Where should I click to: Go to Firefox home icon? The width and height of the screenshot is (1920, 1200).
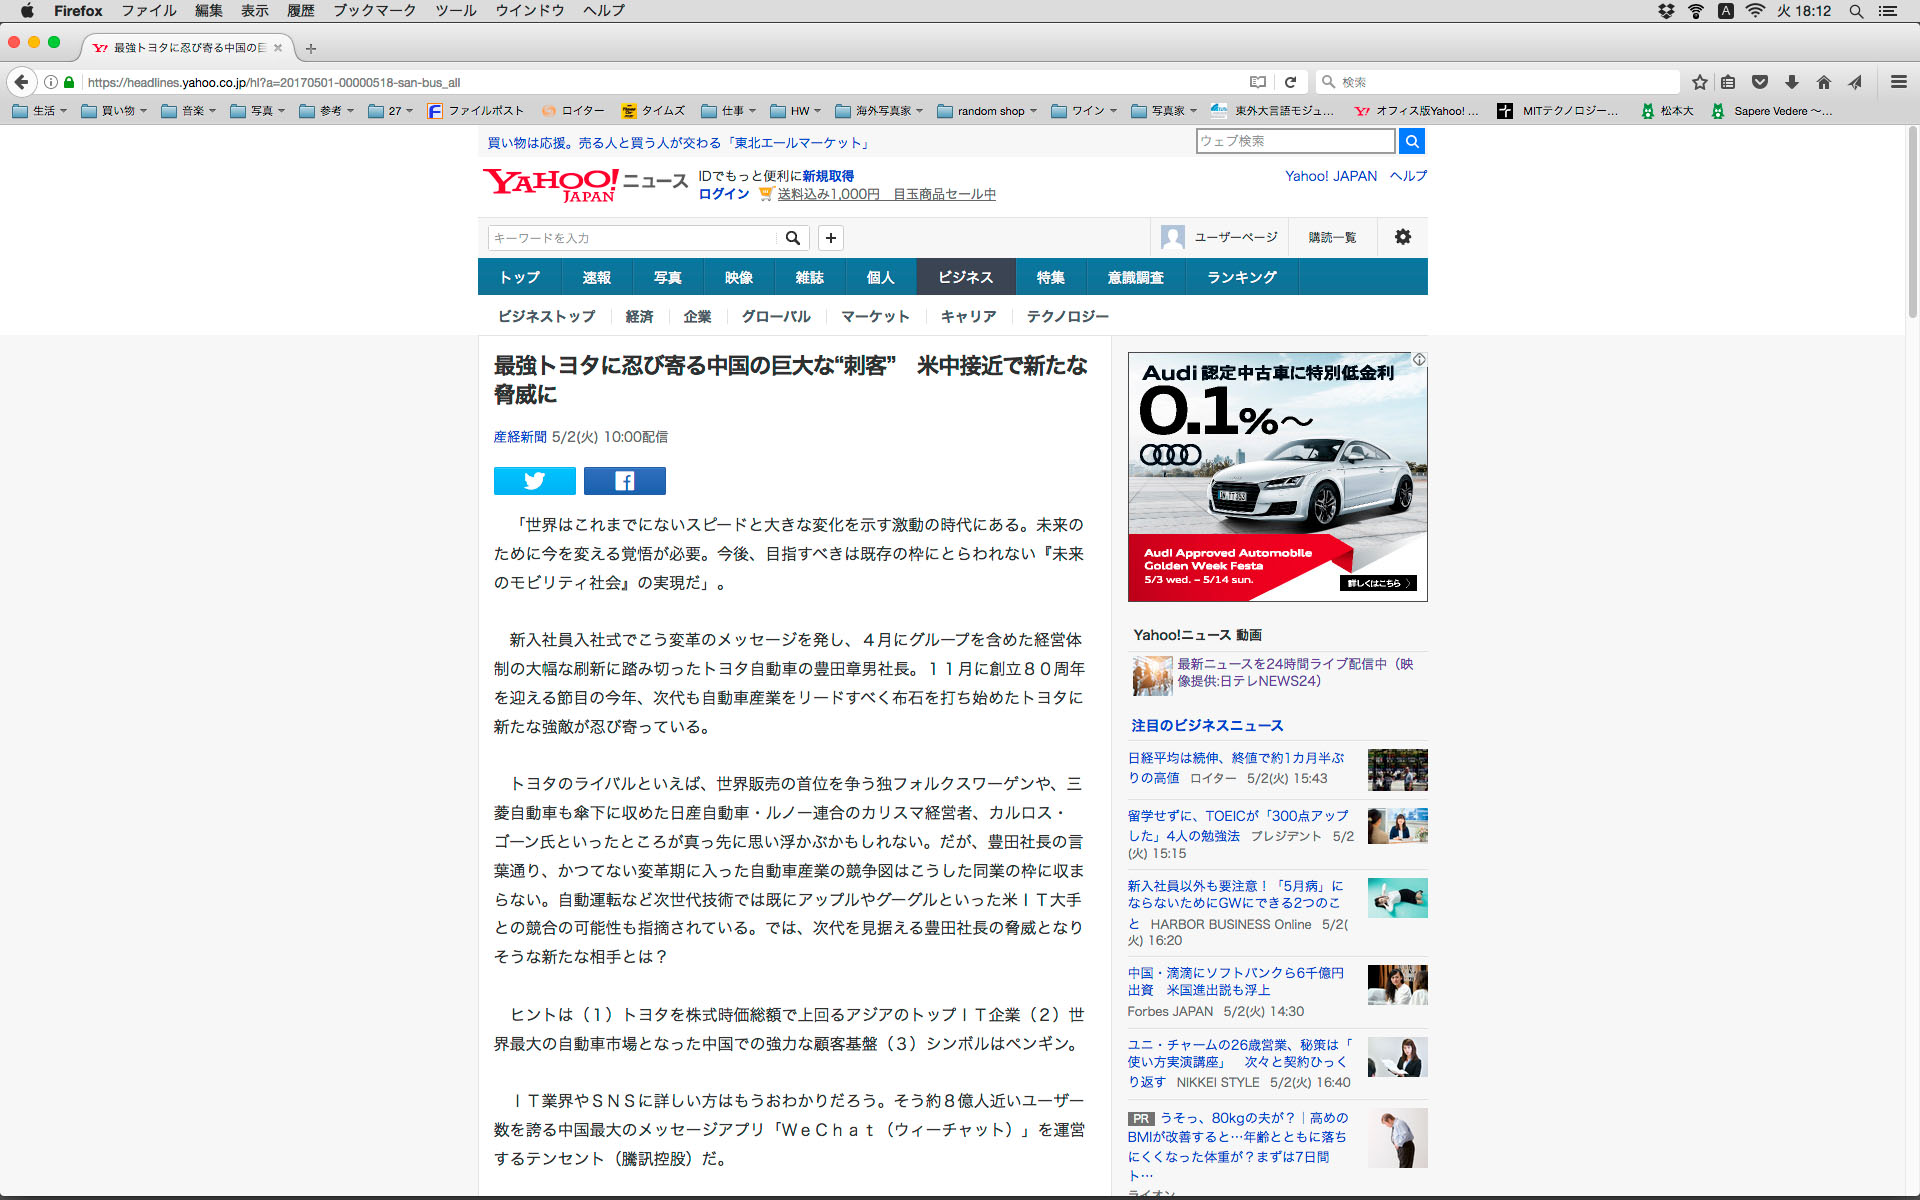1823,82
